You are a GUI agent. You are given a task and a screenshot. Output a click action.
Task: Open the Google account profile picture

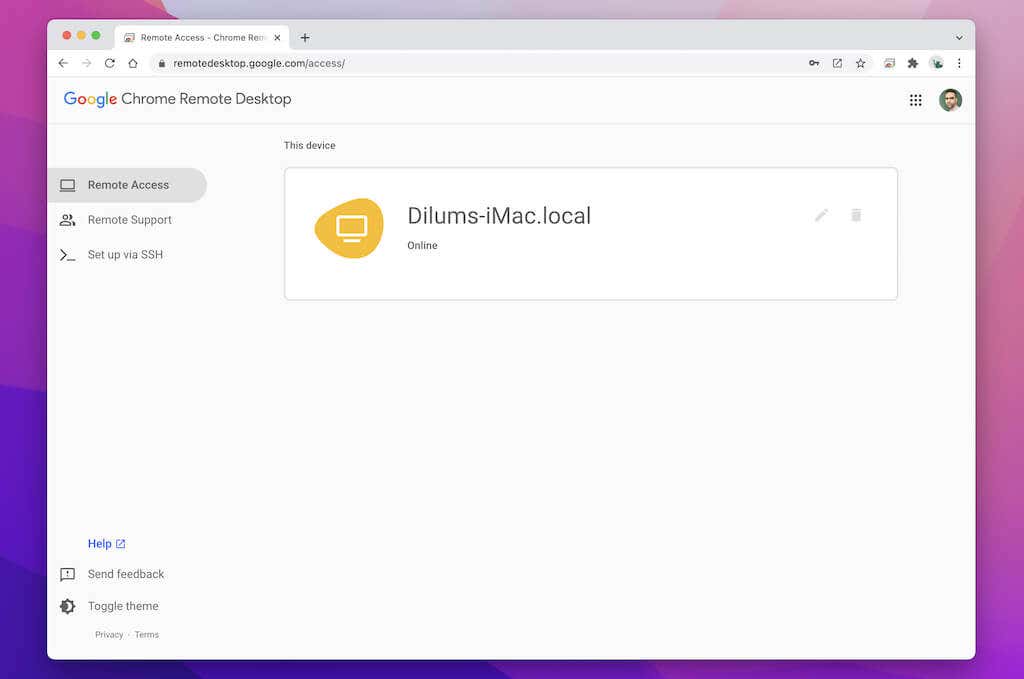[950, 100]
